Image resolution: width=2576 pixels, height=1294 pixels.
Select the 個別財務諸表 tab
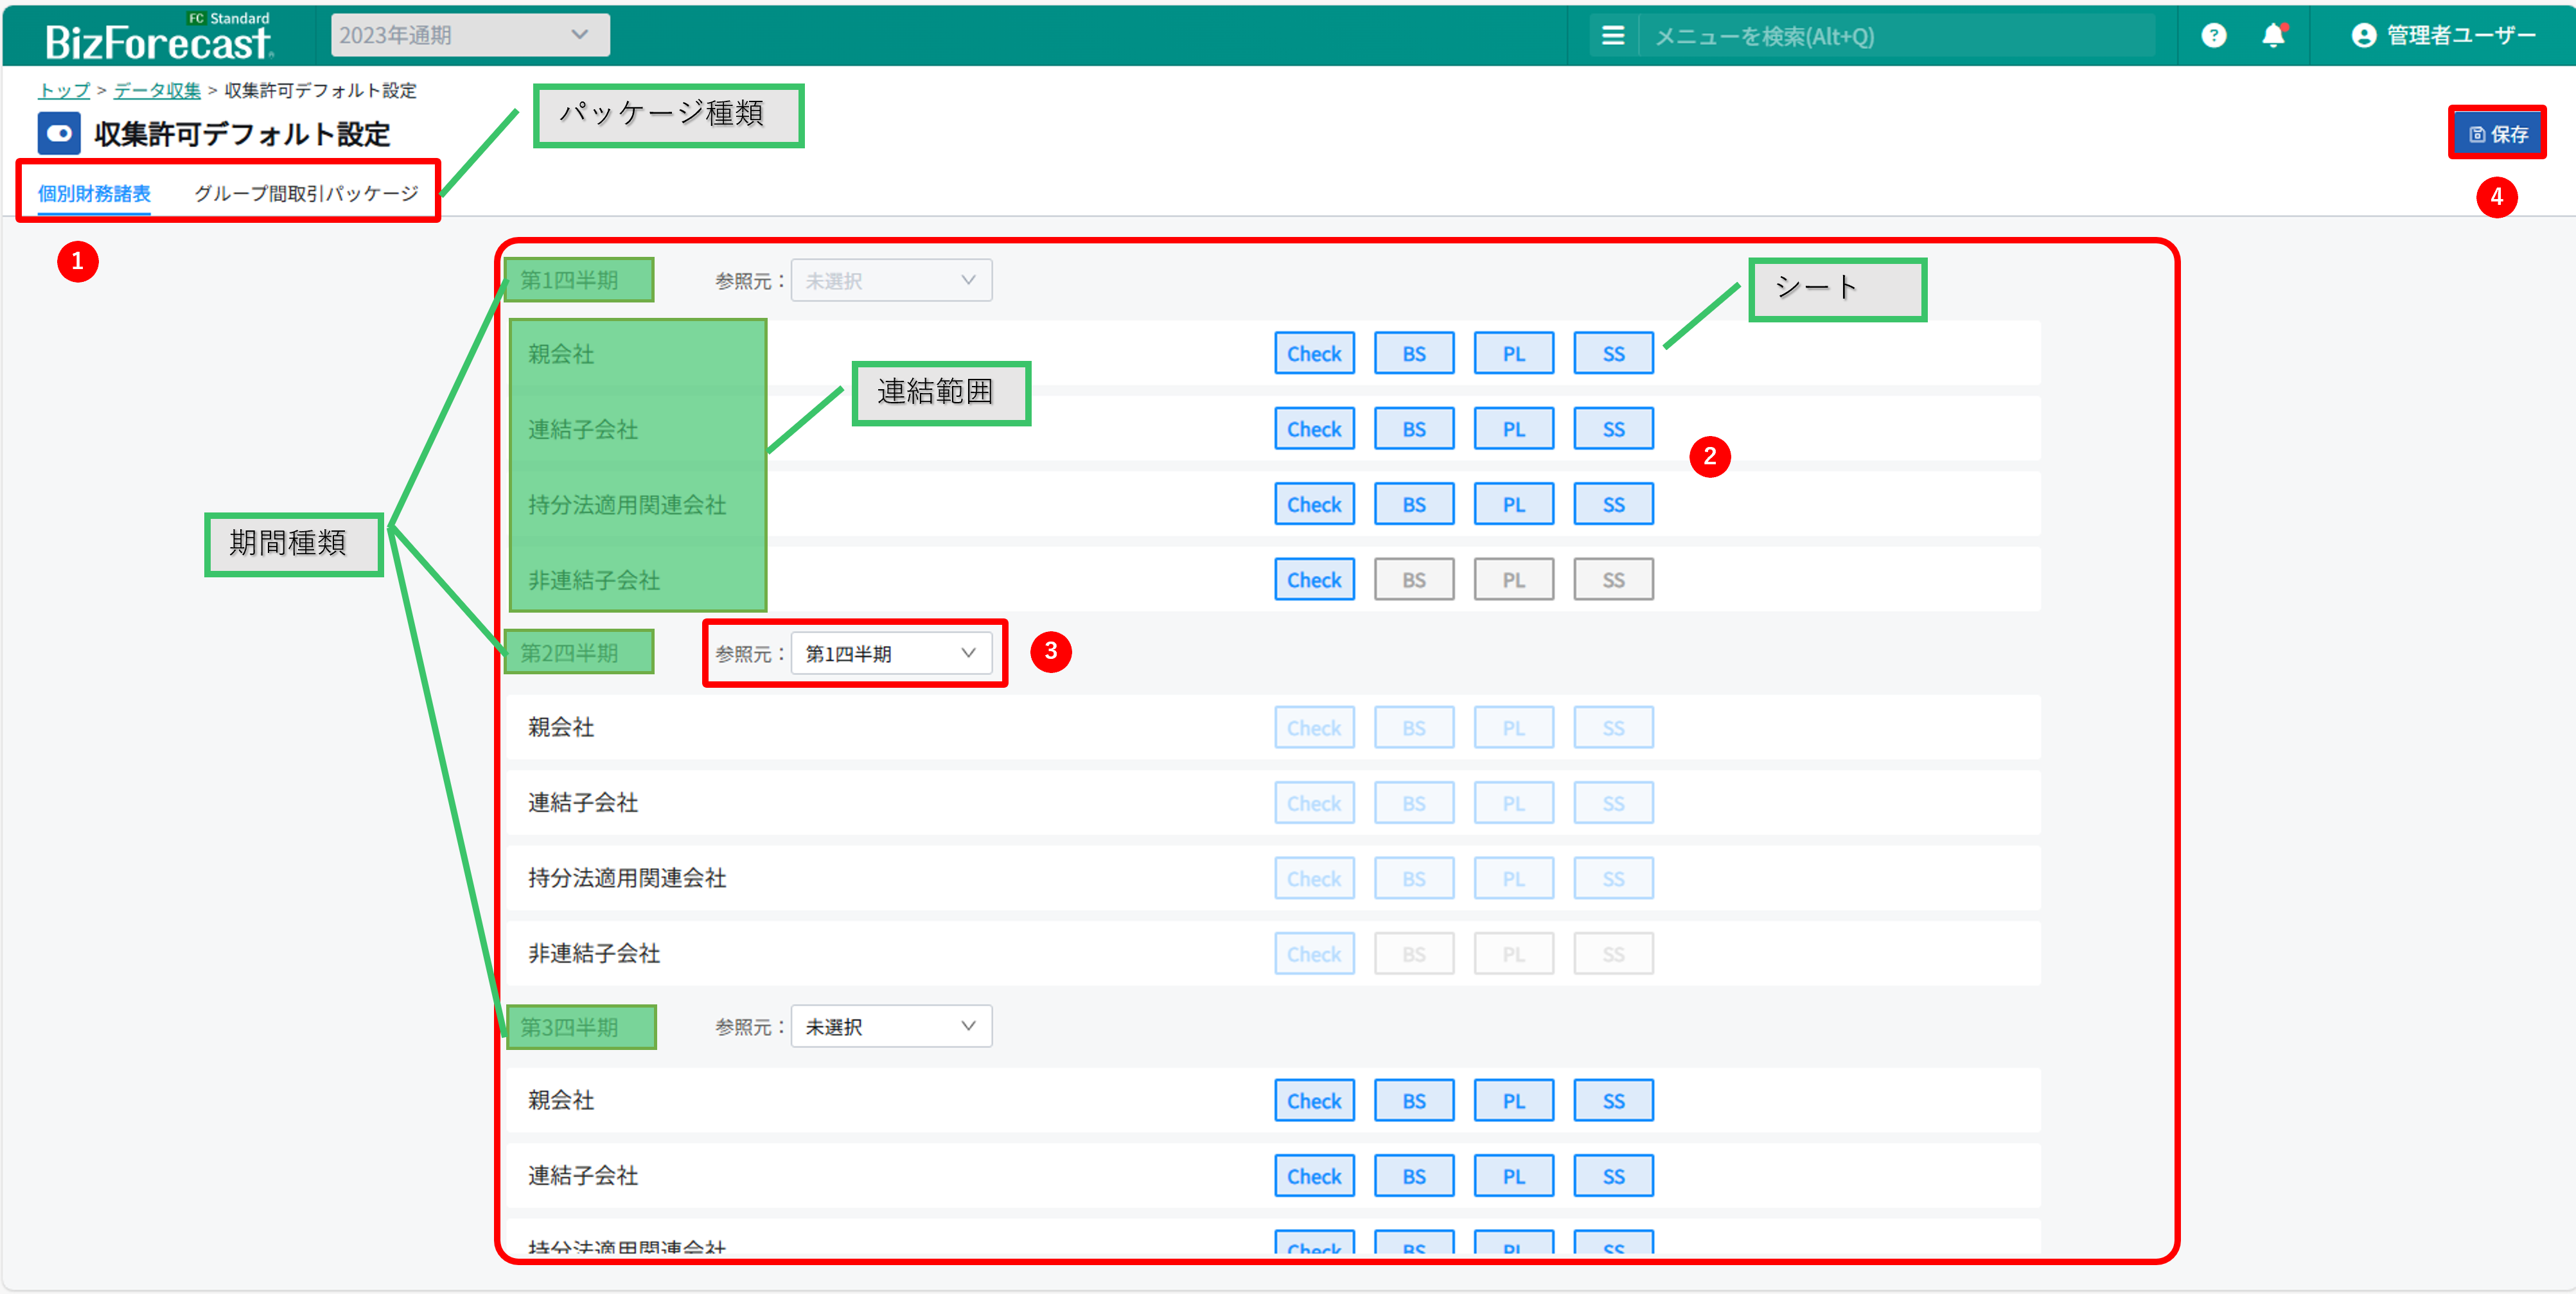pos(94,193)
